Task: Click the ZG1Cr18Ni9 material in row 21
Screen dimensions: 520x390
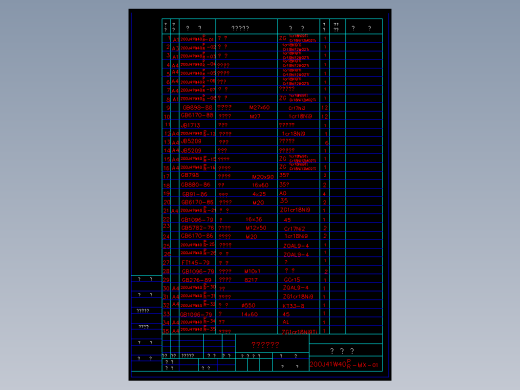Action: [x=295, y=210]
